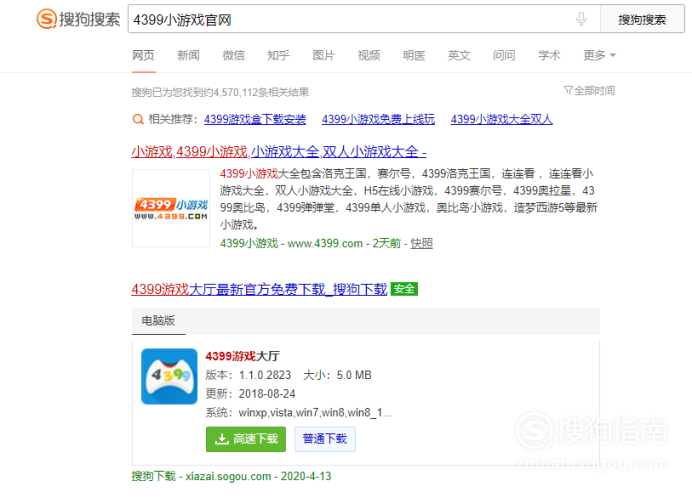
Task: Open 4399小游戏大全双人 suggestion link
Action: tap(501, 119)
